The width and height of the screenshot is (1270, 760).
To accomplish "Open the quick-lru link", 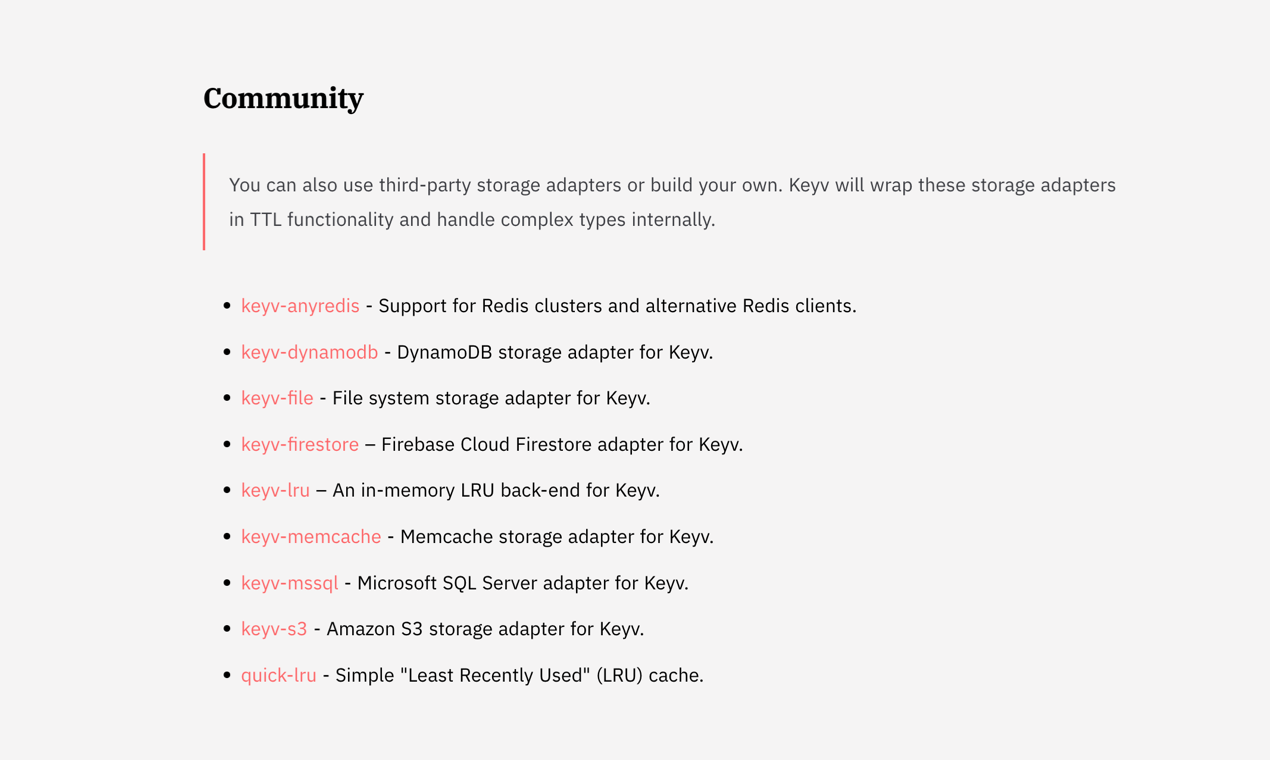I will [x=279, y=675].
